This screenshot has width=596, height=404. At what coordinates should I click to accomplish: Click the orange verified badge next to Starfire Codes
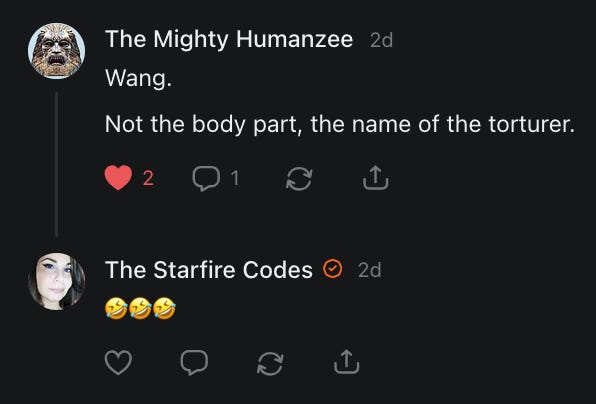point(333,269)
